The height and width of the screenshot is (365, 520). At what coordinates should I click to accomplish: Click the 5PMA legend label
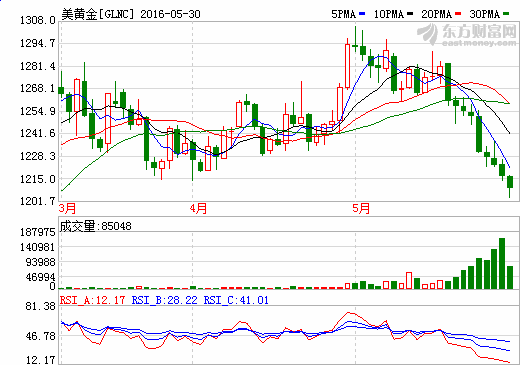[343, 14]
